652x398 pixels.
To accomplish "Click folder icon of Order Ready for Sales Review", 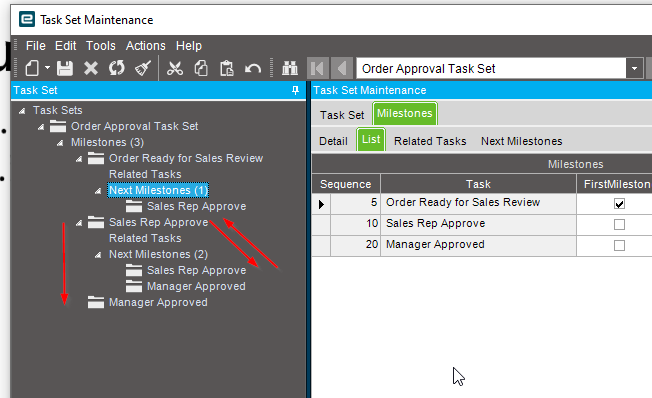I will click(x=96, y=158).
